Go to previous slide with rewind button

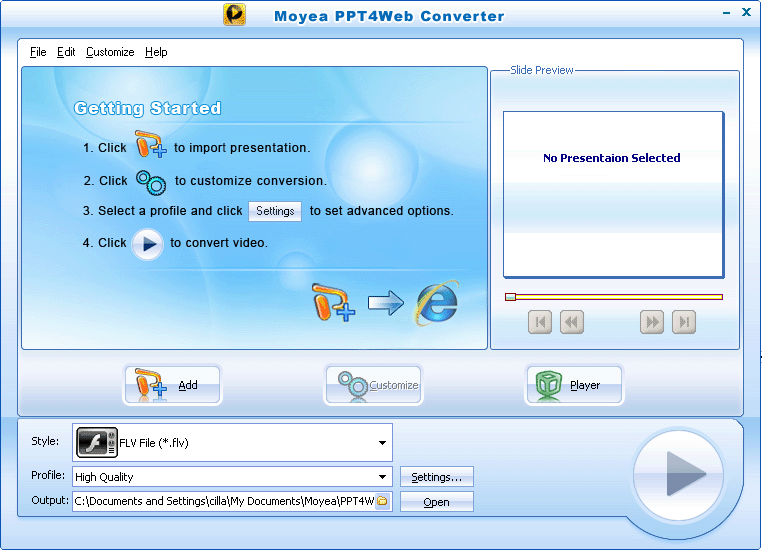click(x=572, y=322)
